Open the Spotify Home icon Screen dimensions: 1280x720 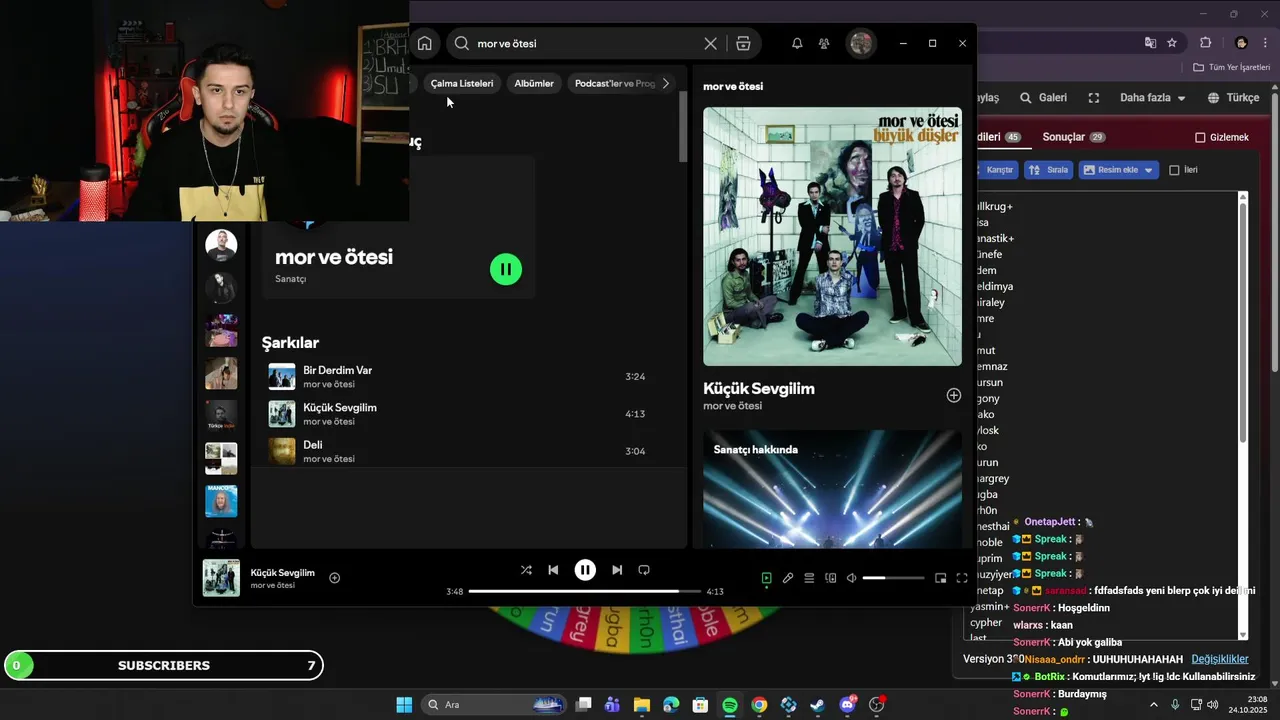(425, 43)
